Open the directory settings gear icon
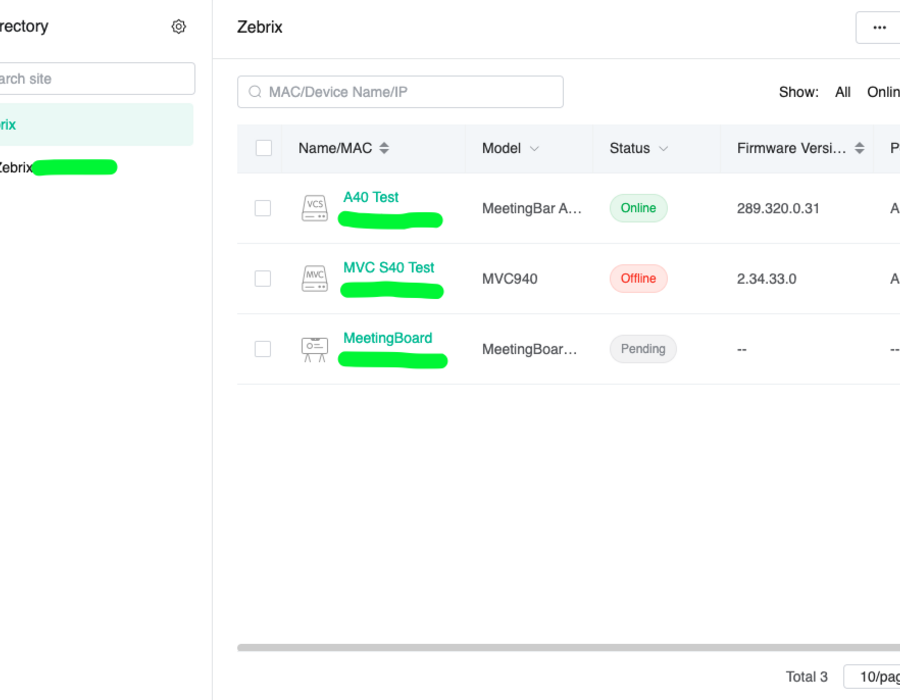Image resolution: width=900 pixels, height=700 pixels. [x=179, y=26]
